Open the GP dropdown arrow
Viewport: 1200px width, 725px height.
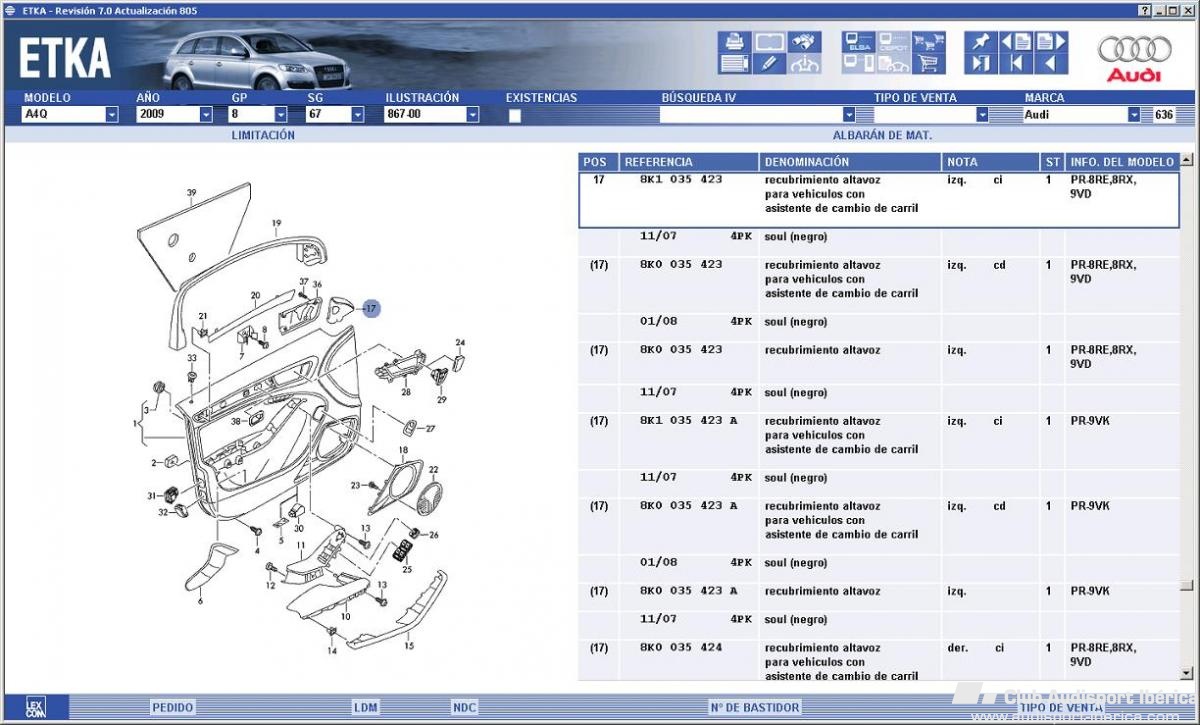click(x=281, y=115)
